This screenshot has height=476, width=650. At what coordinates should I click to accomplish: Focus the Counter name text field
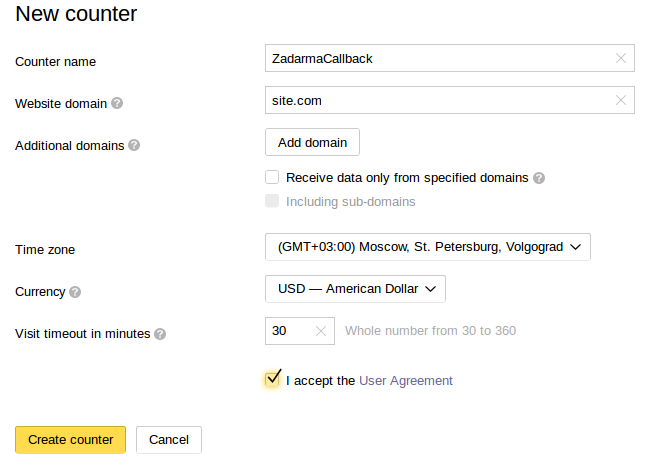[439, 58]
